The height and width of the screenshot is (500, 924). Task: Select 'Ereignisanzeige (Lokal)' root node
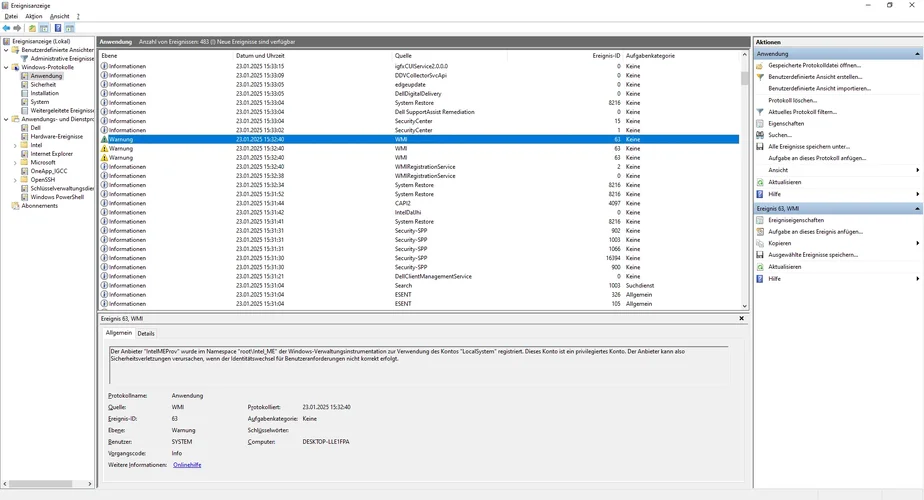pos(41,41)
